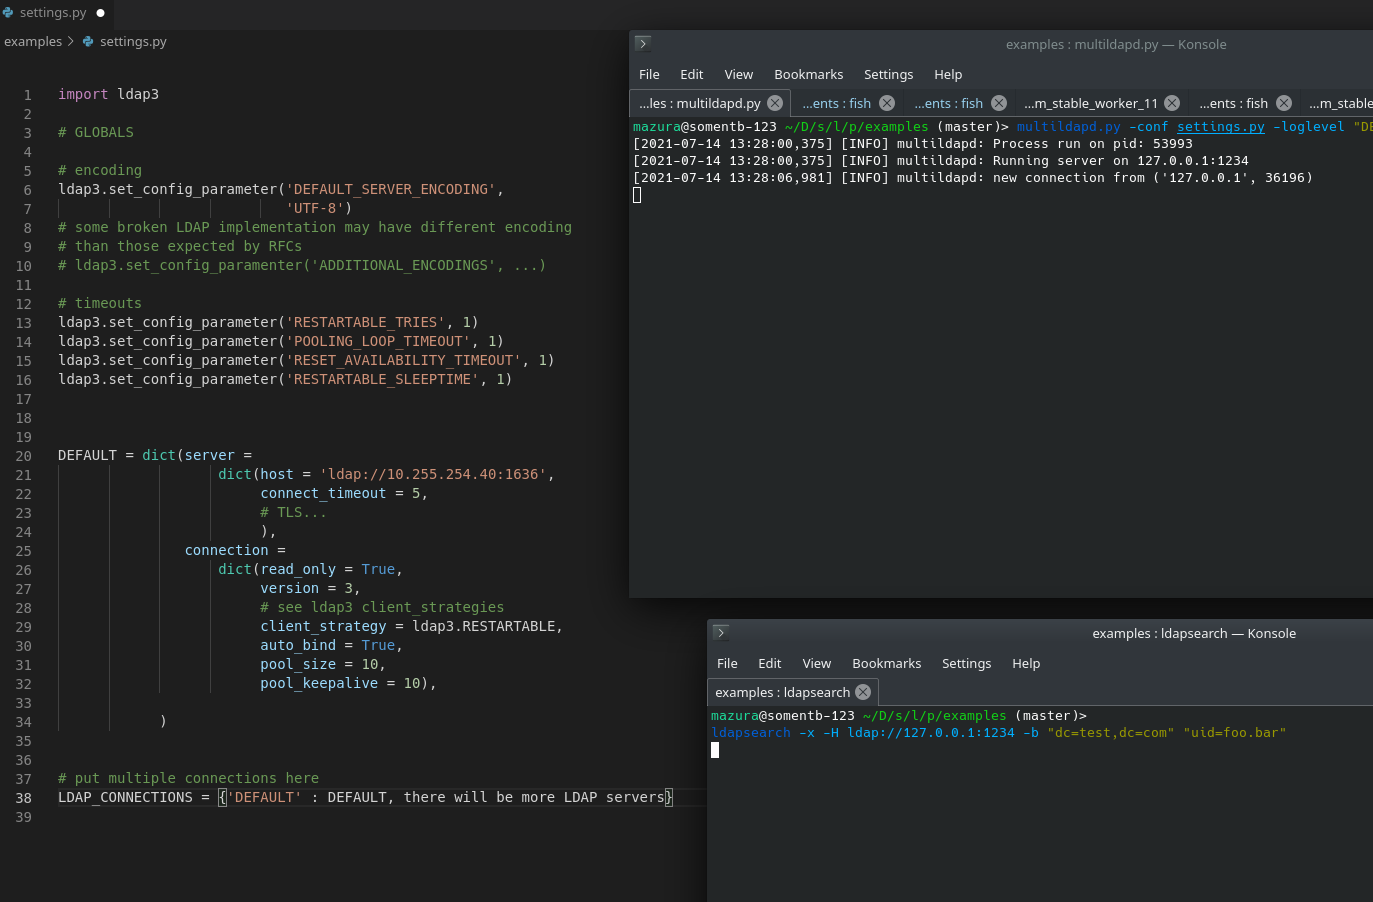Viewport: 1373px width, 902px height.
Task: Close the first '...ents : fish' tab
Action: (x=887, y=103)
